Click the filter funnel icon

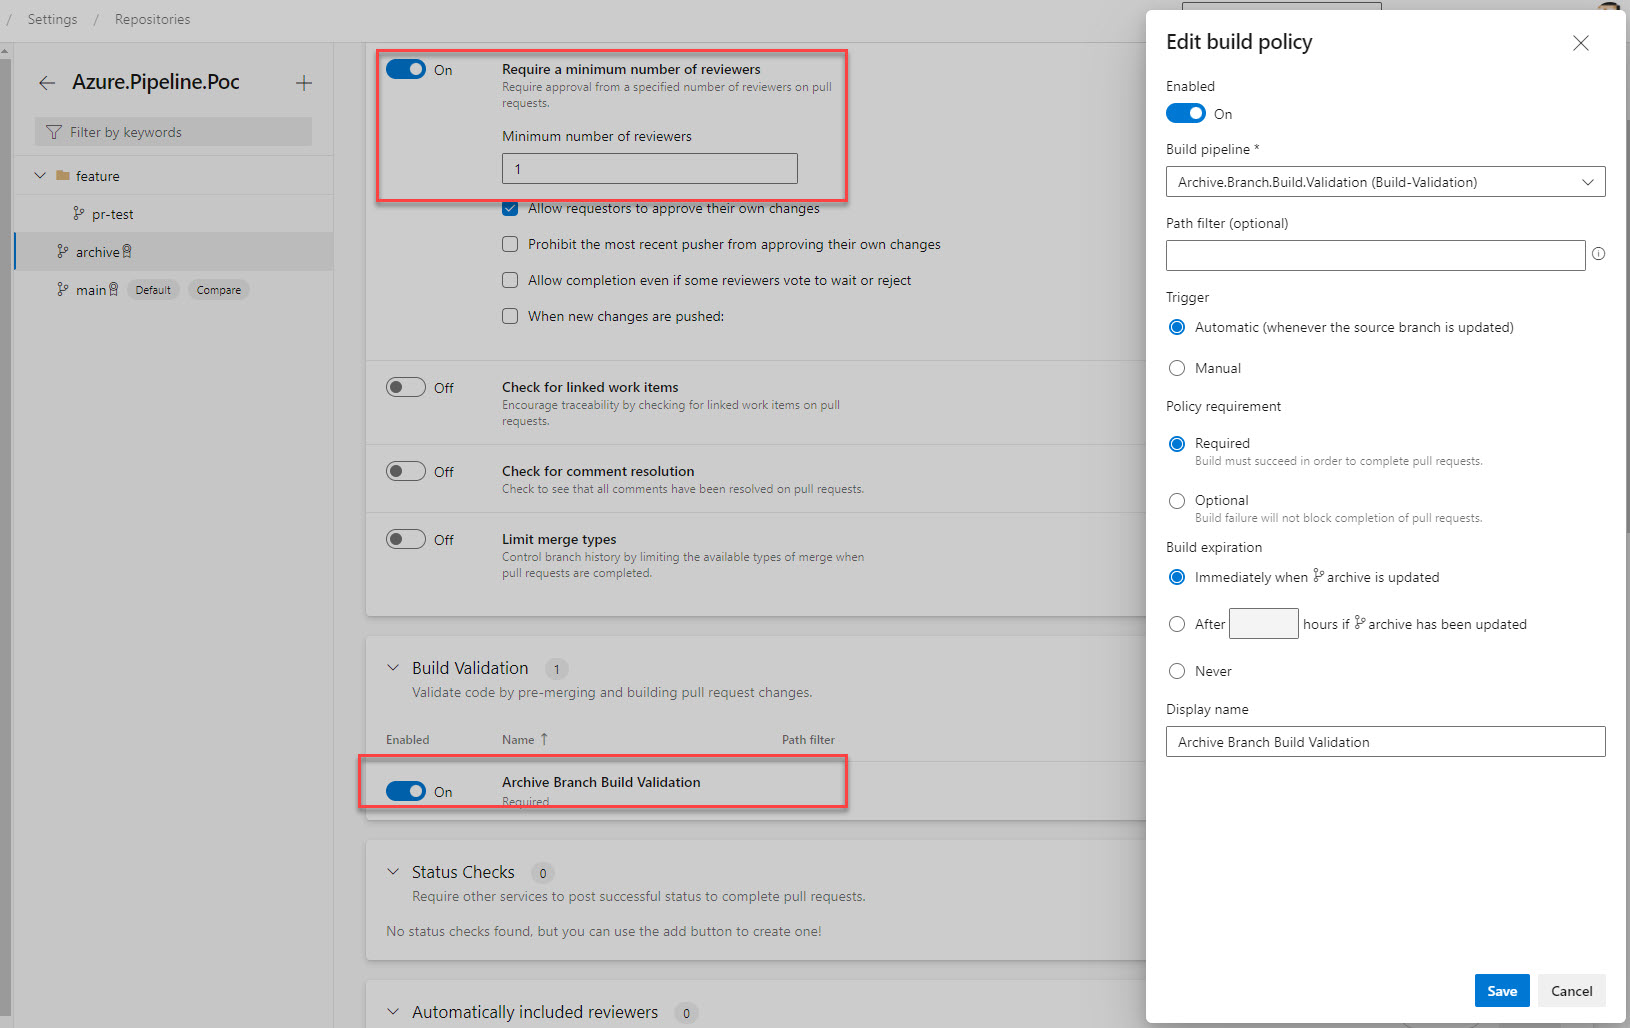52,131
